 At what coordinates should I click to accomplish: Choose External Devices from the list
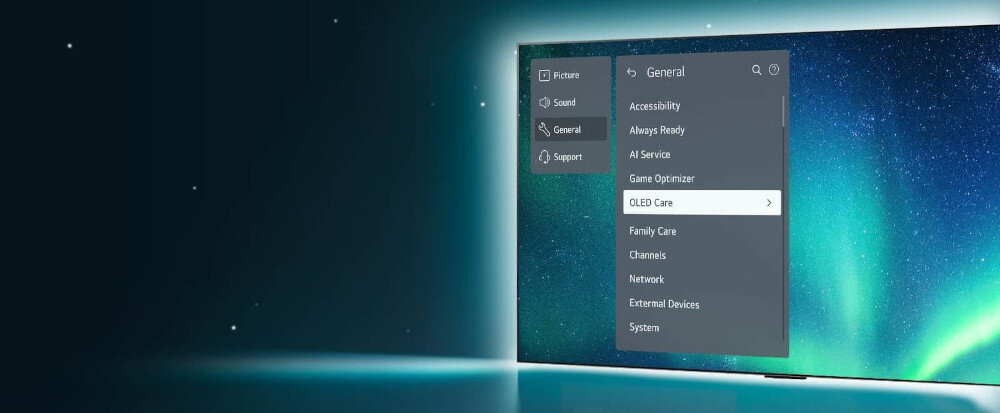[x=664, y=304]
